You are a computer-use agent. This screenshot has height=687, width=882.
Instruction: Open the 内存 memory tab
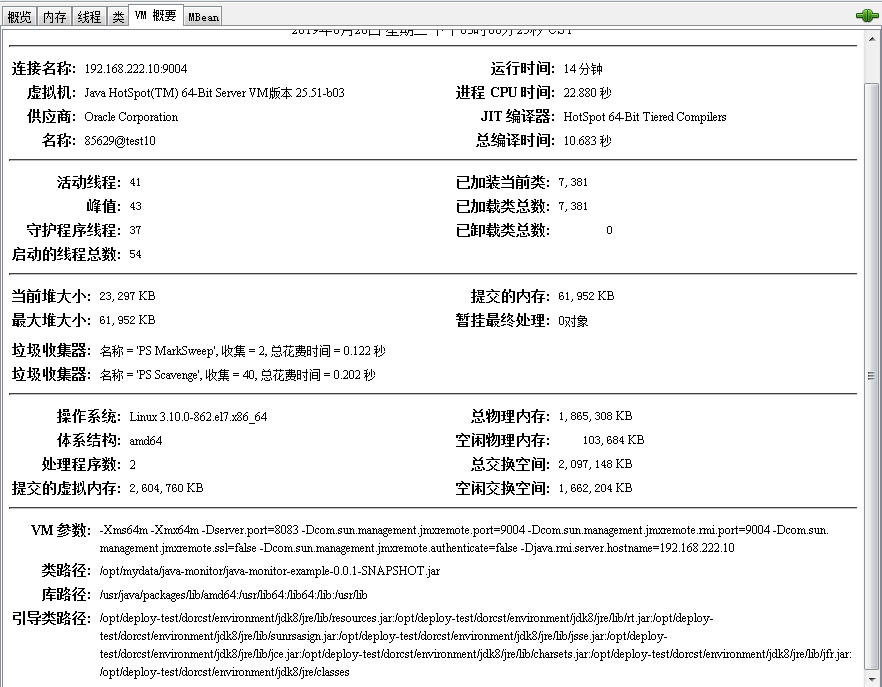pos(53,15)
